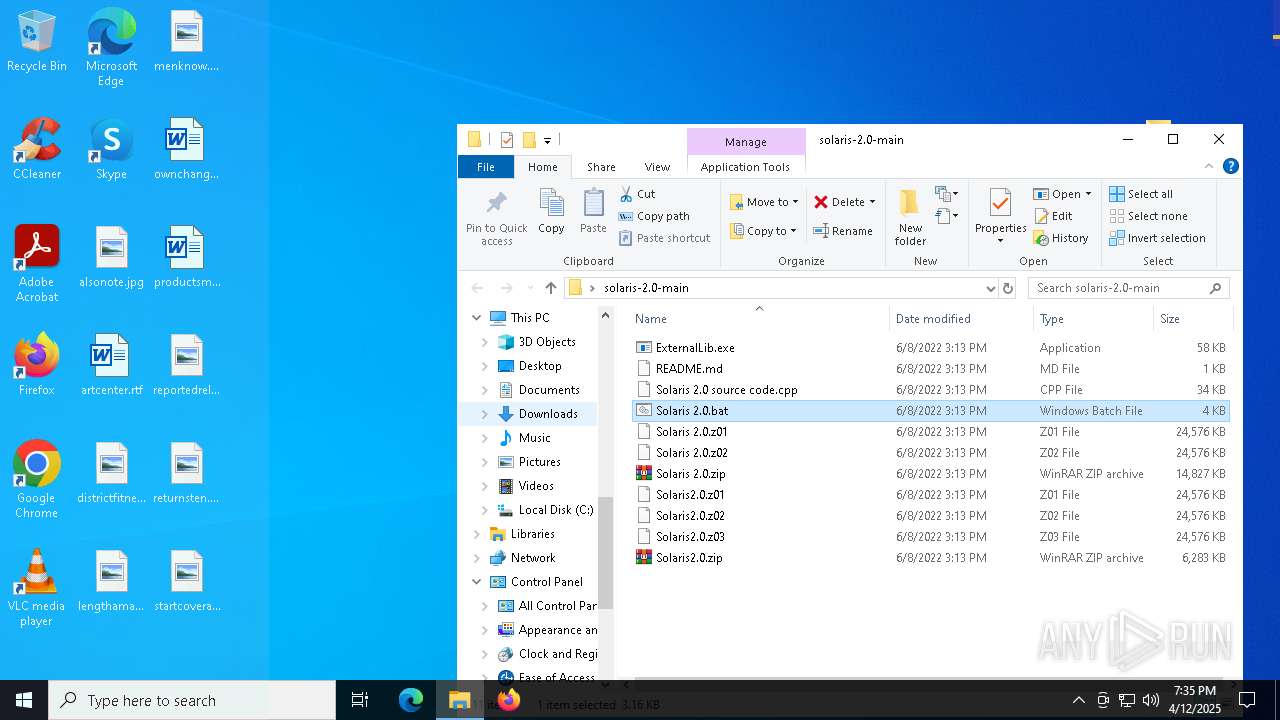Select Documents in navigation pane
Viewport: 1280px width, 720px height.
point(549,390)
